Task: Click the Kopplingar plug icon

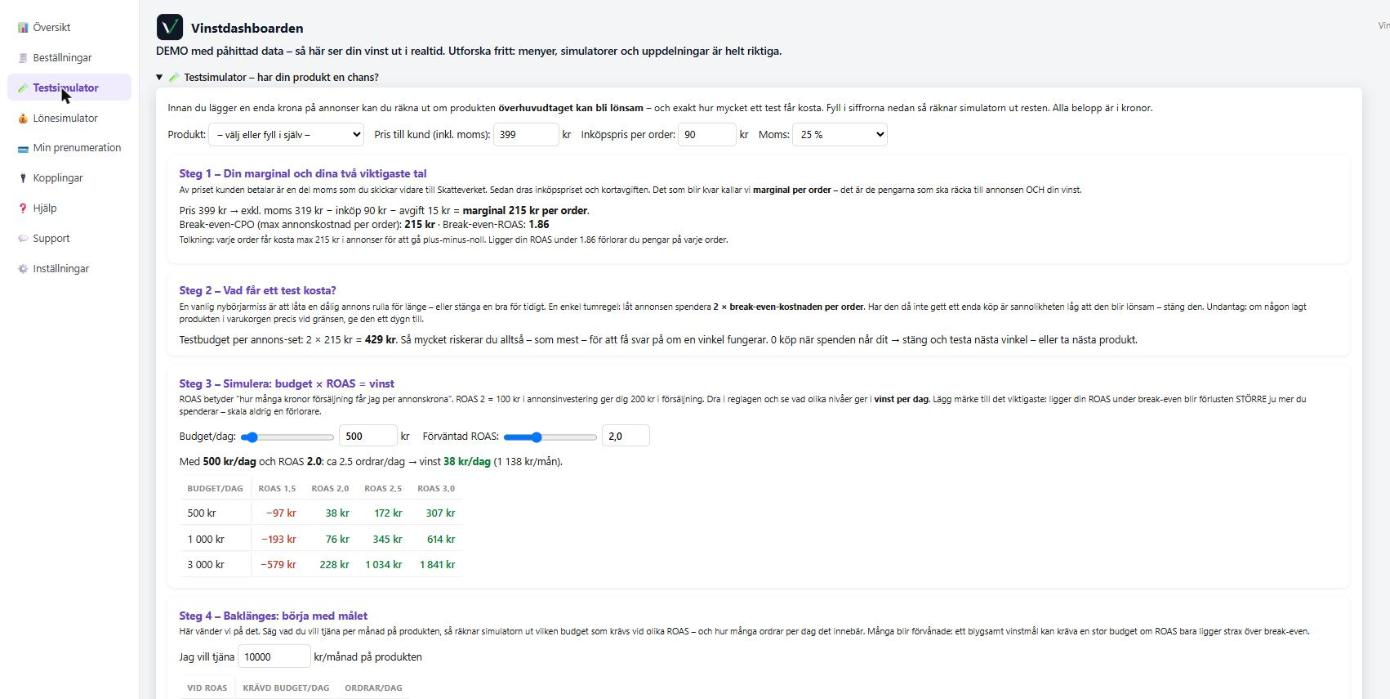Action: [23, 178]
